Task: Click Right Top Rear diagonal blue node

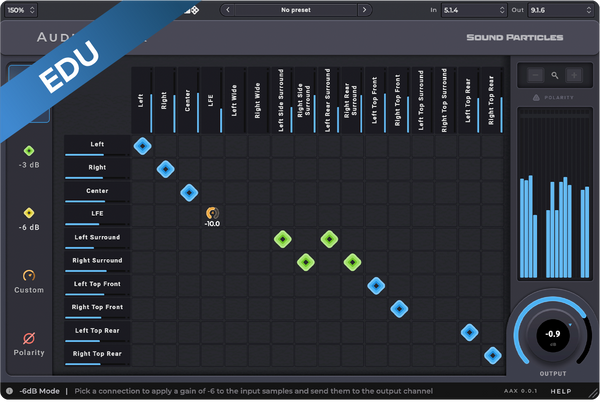Action: click(493, 355)
